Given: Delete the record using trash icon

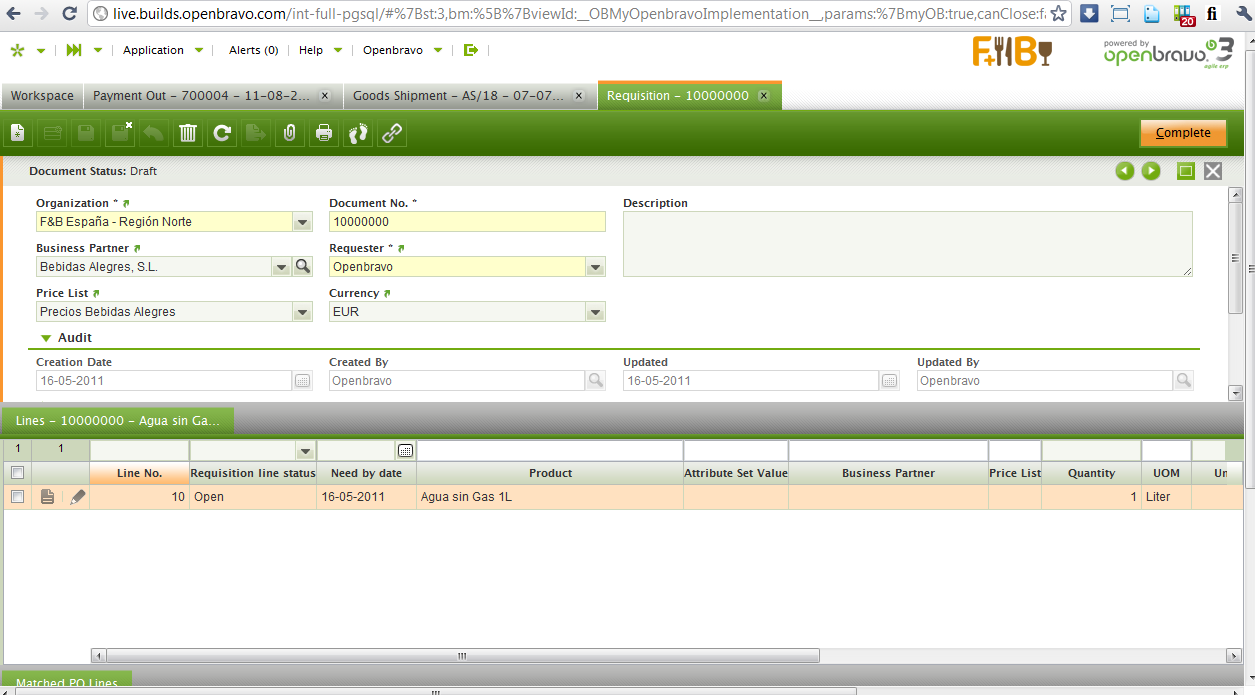Looking at the screenshot, I should 187,133.
